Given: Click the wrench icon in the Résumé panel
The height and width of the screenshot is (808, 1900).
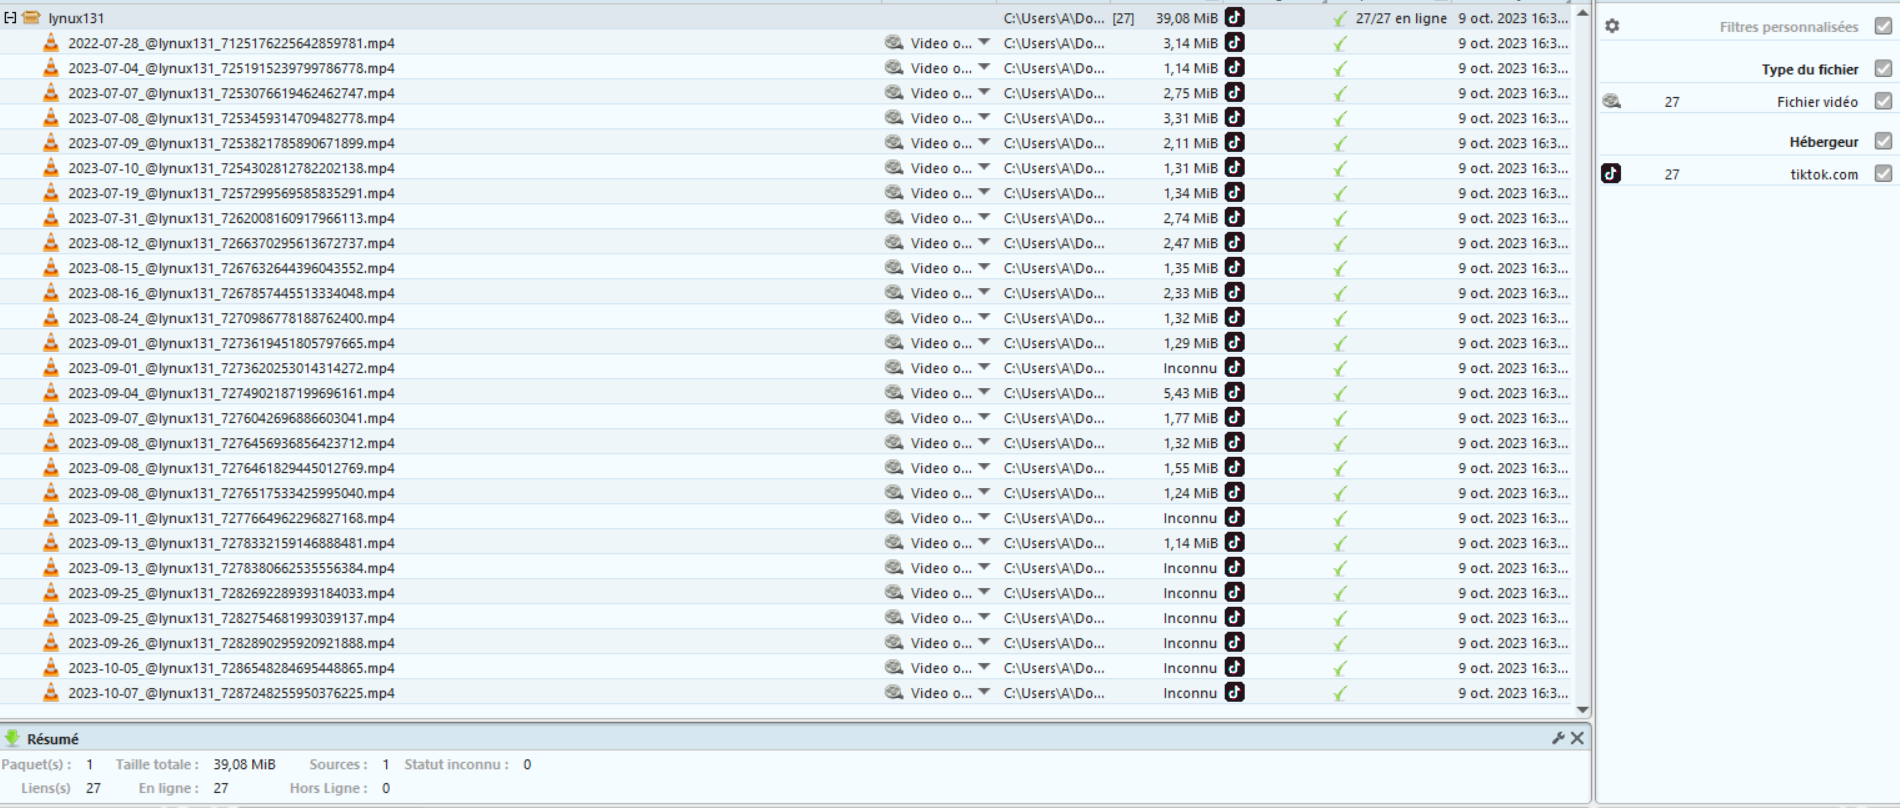Looking at the screenshot, I should 1558,738.
